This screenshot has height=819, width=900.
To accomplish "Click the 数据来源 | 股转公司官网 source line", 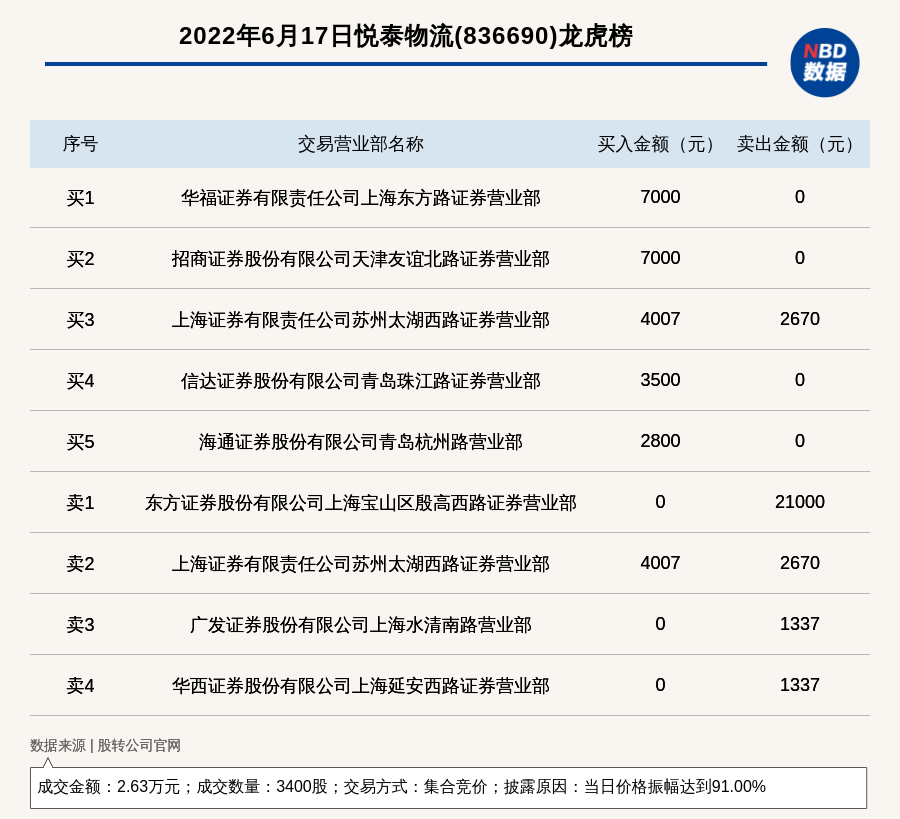I will (105, 746).
